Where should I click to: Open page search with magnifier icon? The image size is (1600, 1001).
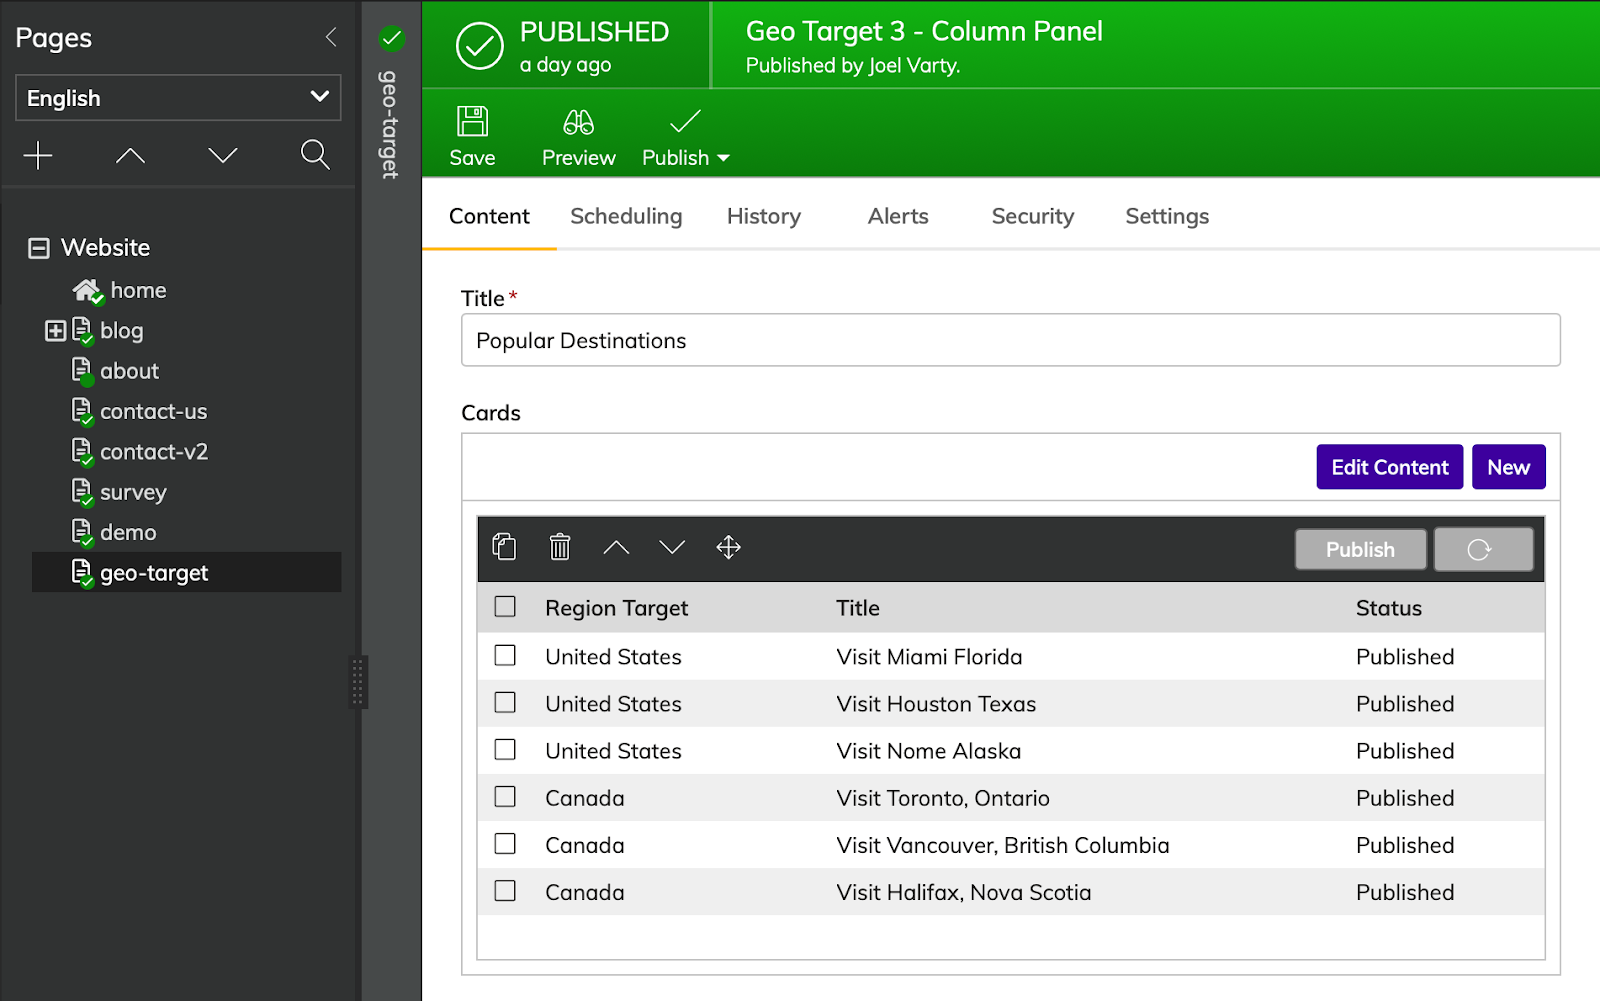pos(315,155)
